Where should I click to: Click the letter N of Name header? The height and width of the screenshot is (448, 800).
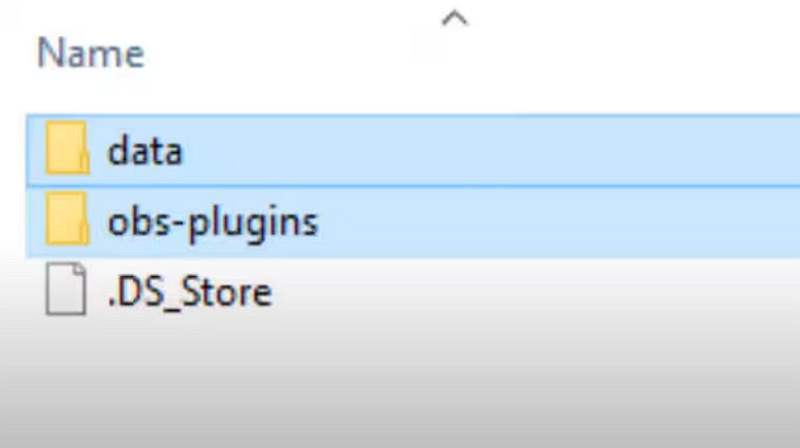click(x=47, y=53)
